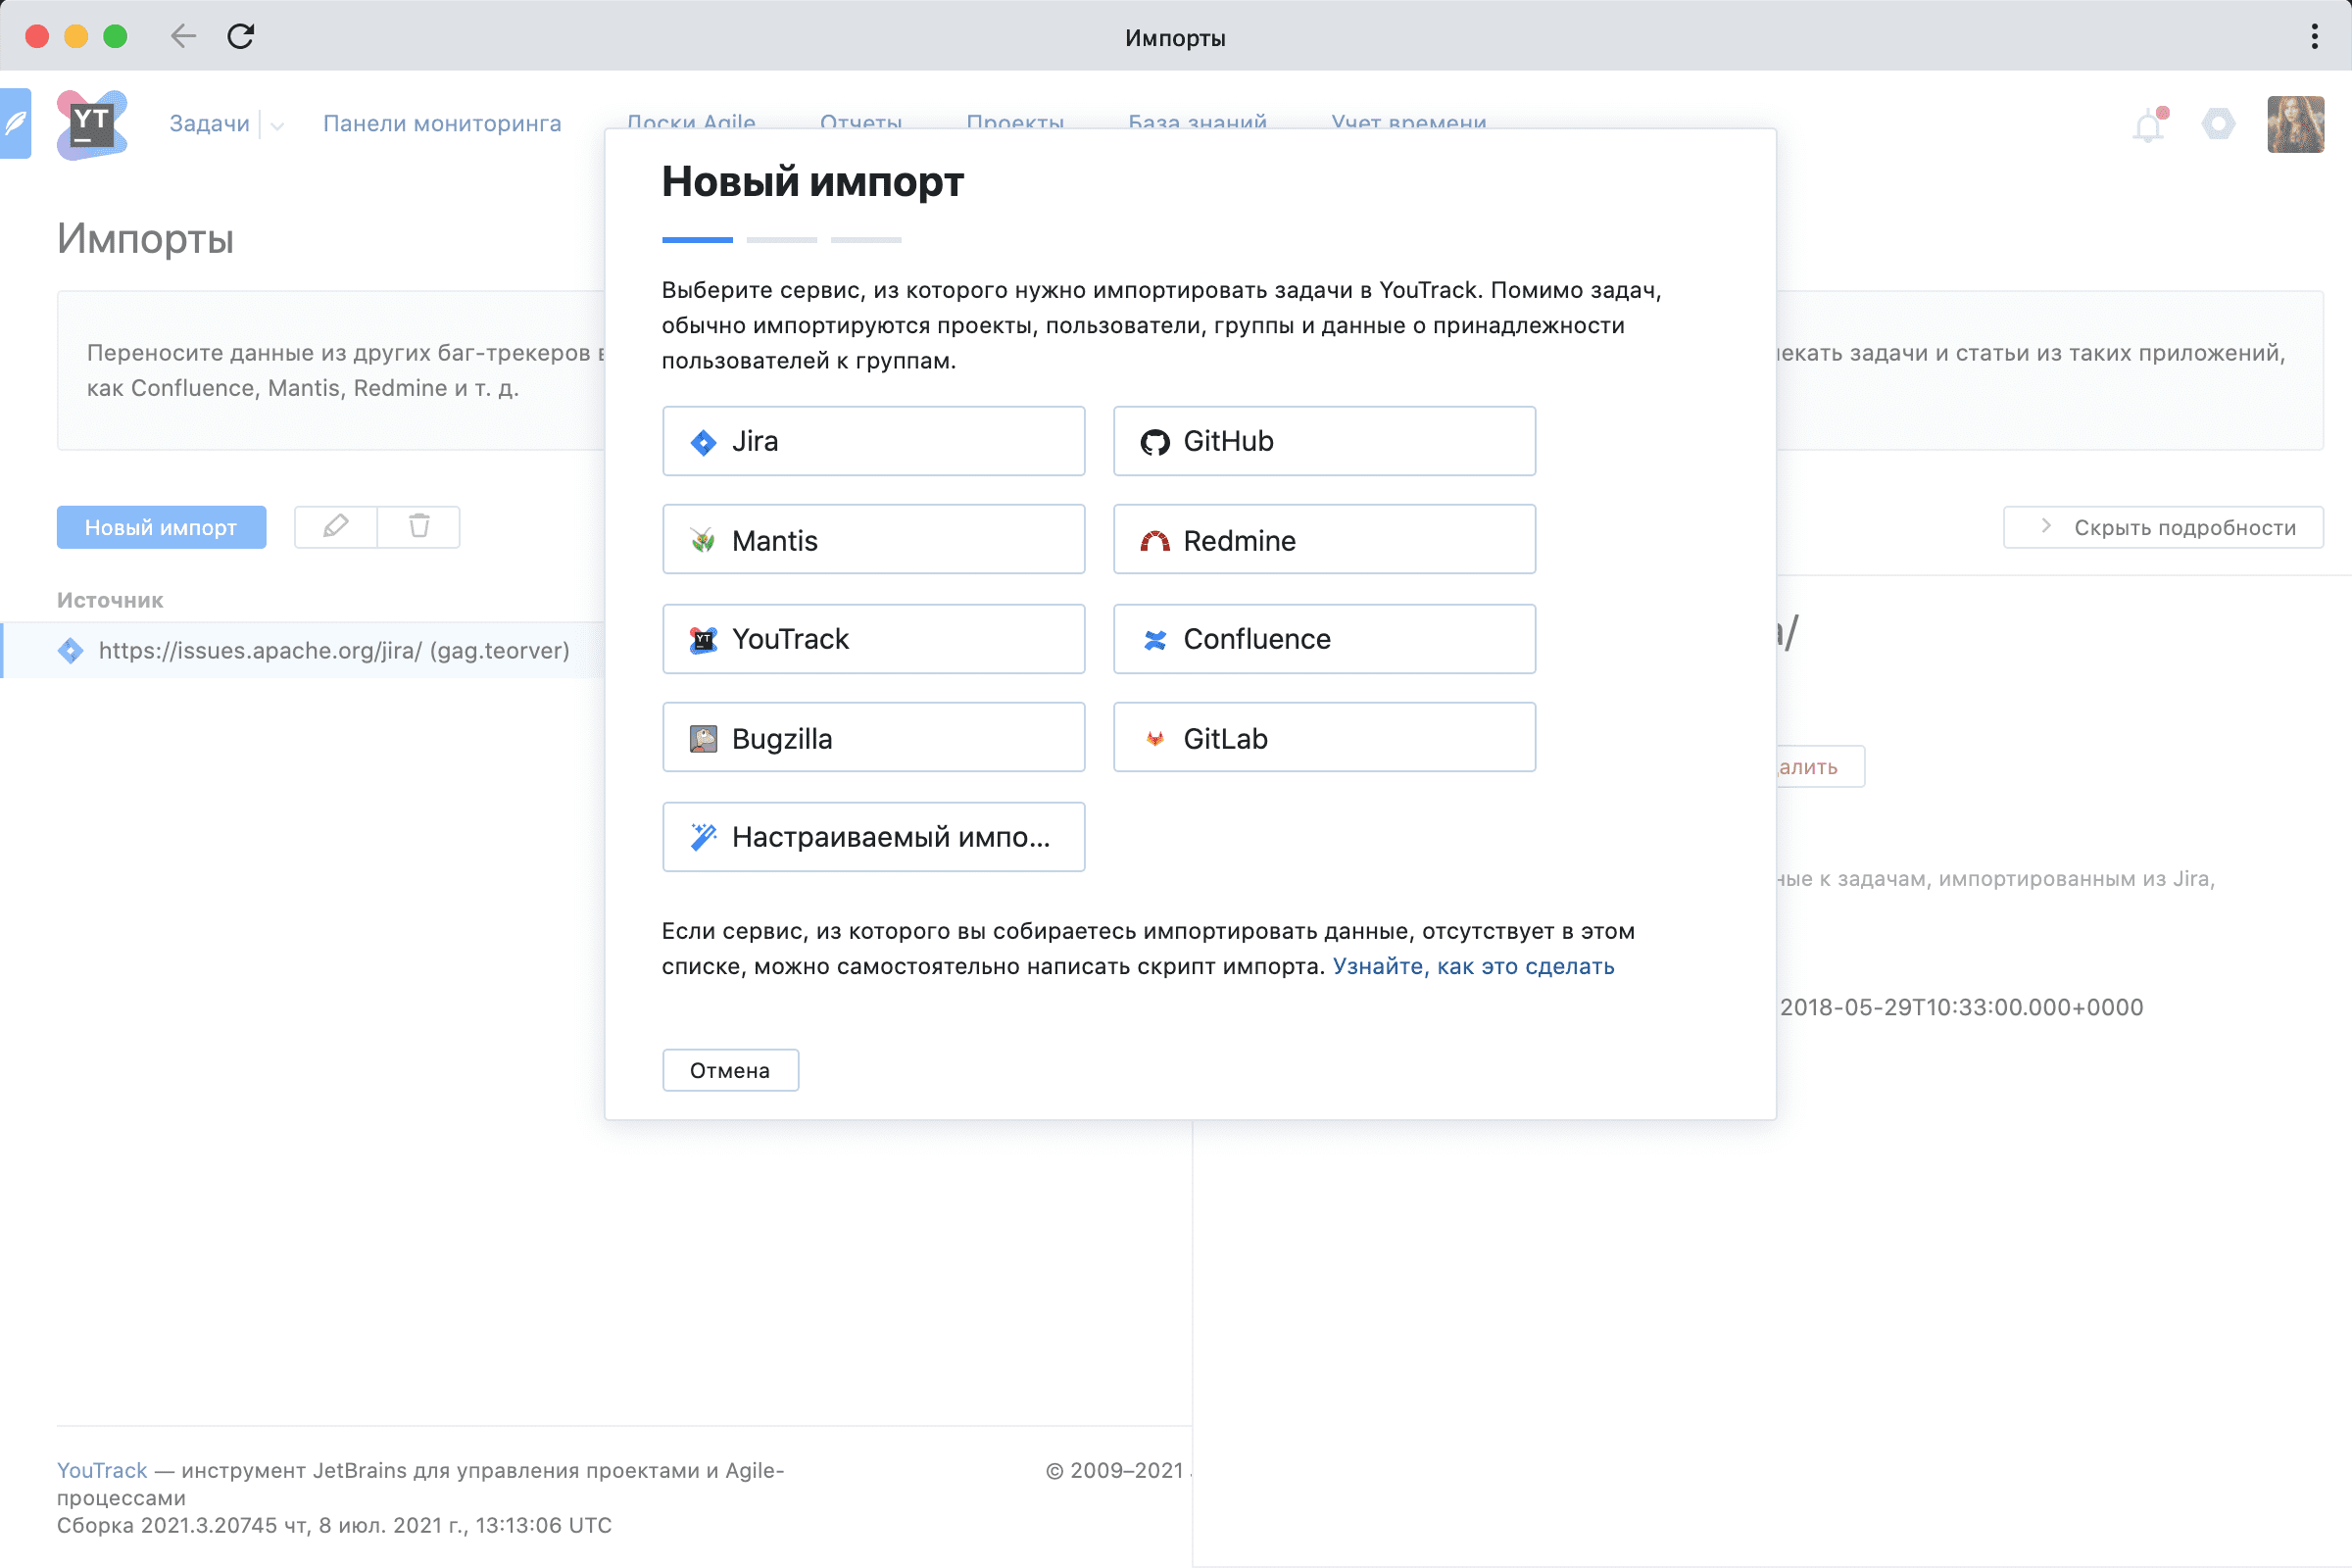Click the second wizard step indicator
2352x1568 pixels.
point(782,240)
